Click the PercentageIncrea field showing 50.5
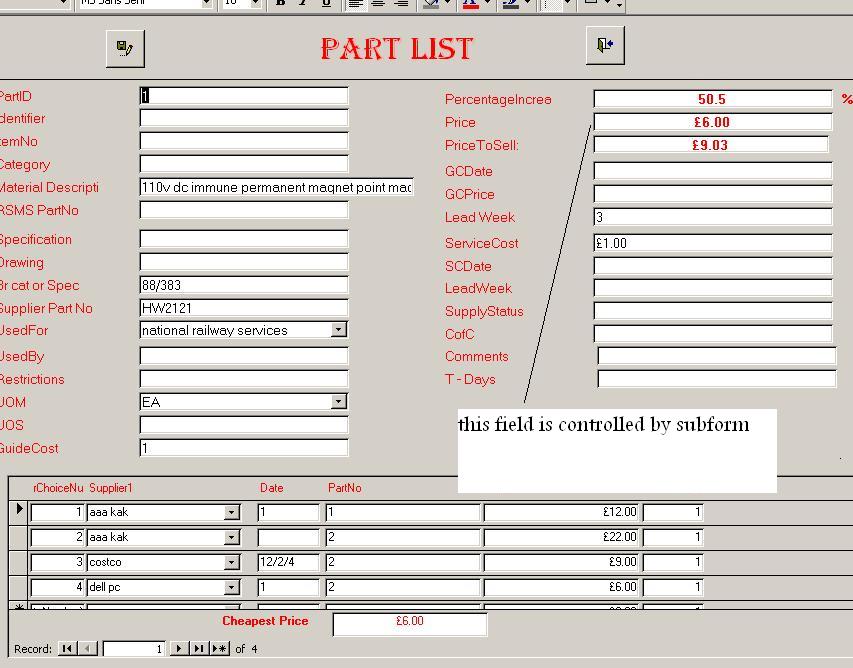This screenshot has height=668, width=853. coord(713,99)
